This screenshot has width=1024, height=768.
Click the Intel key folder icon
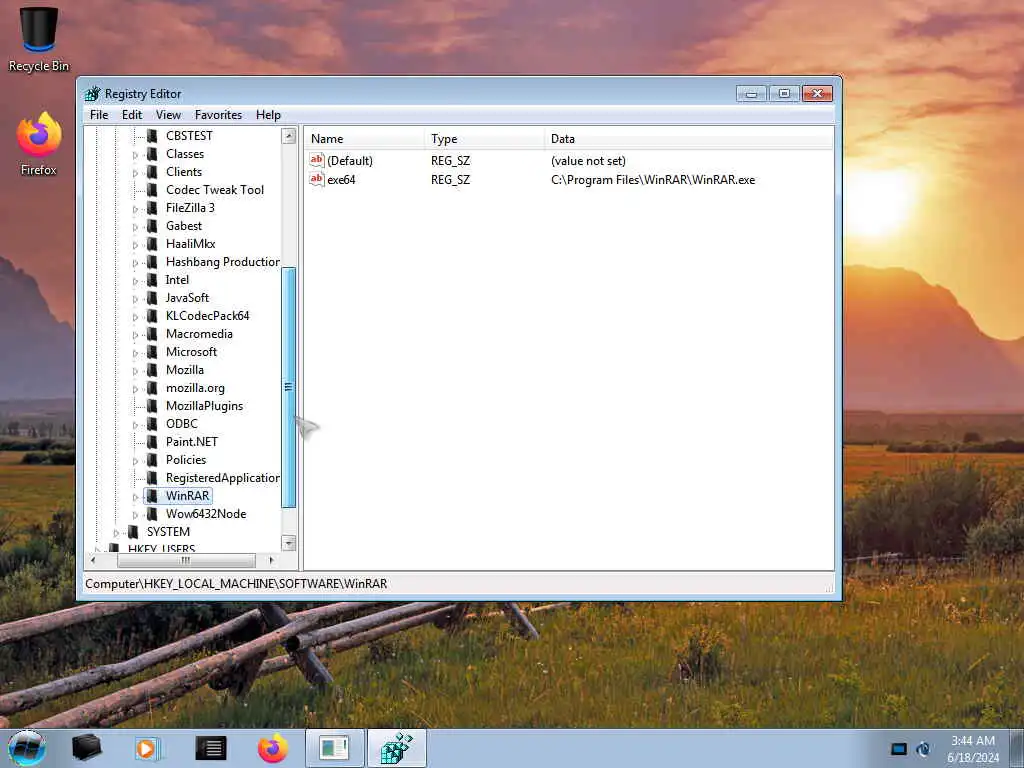152,280
